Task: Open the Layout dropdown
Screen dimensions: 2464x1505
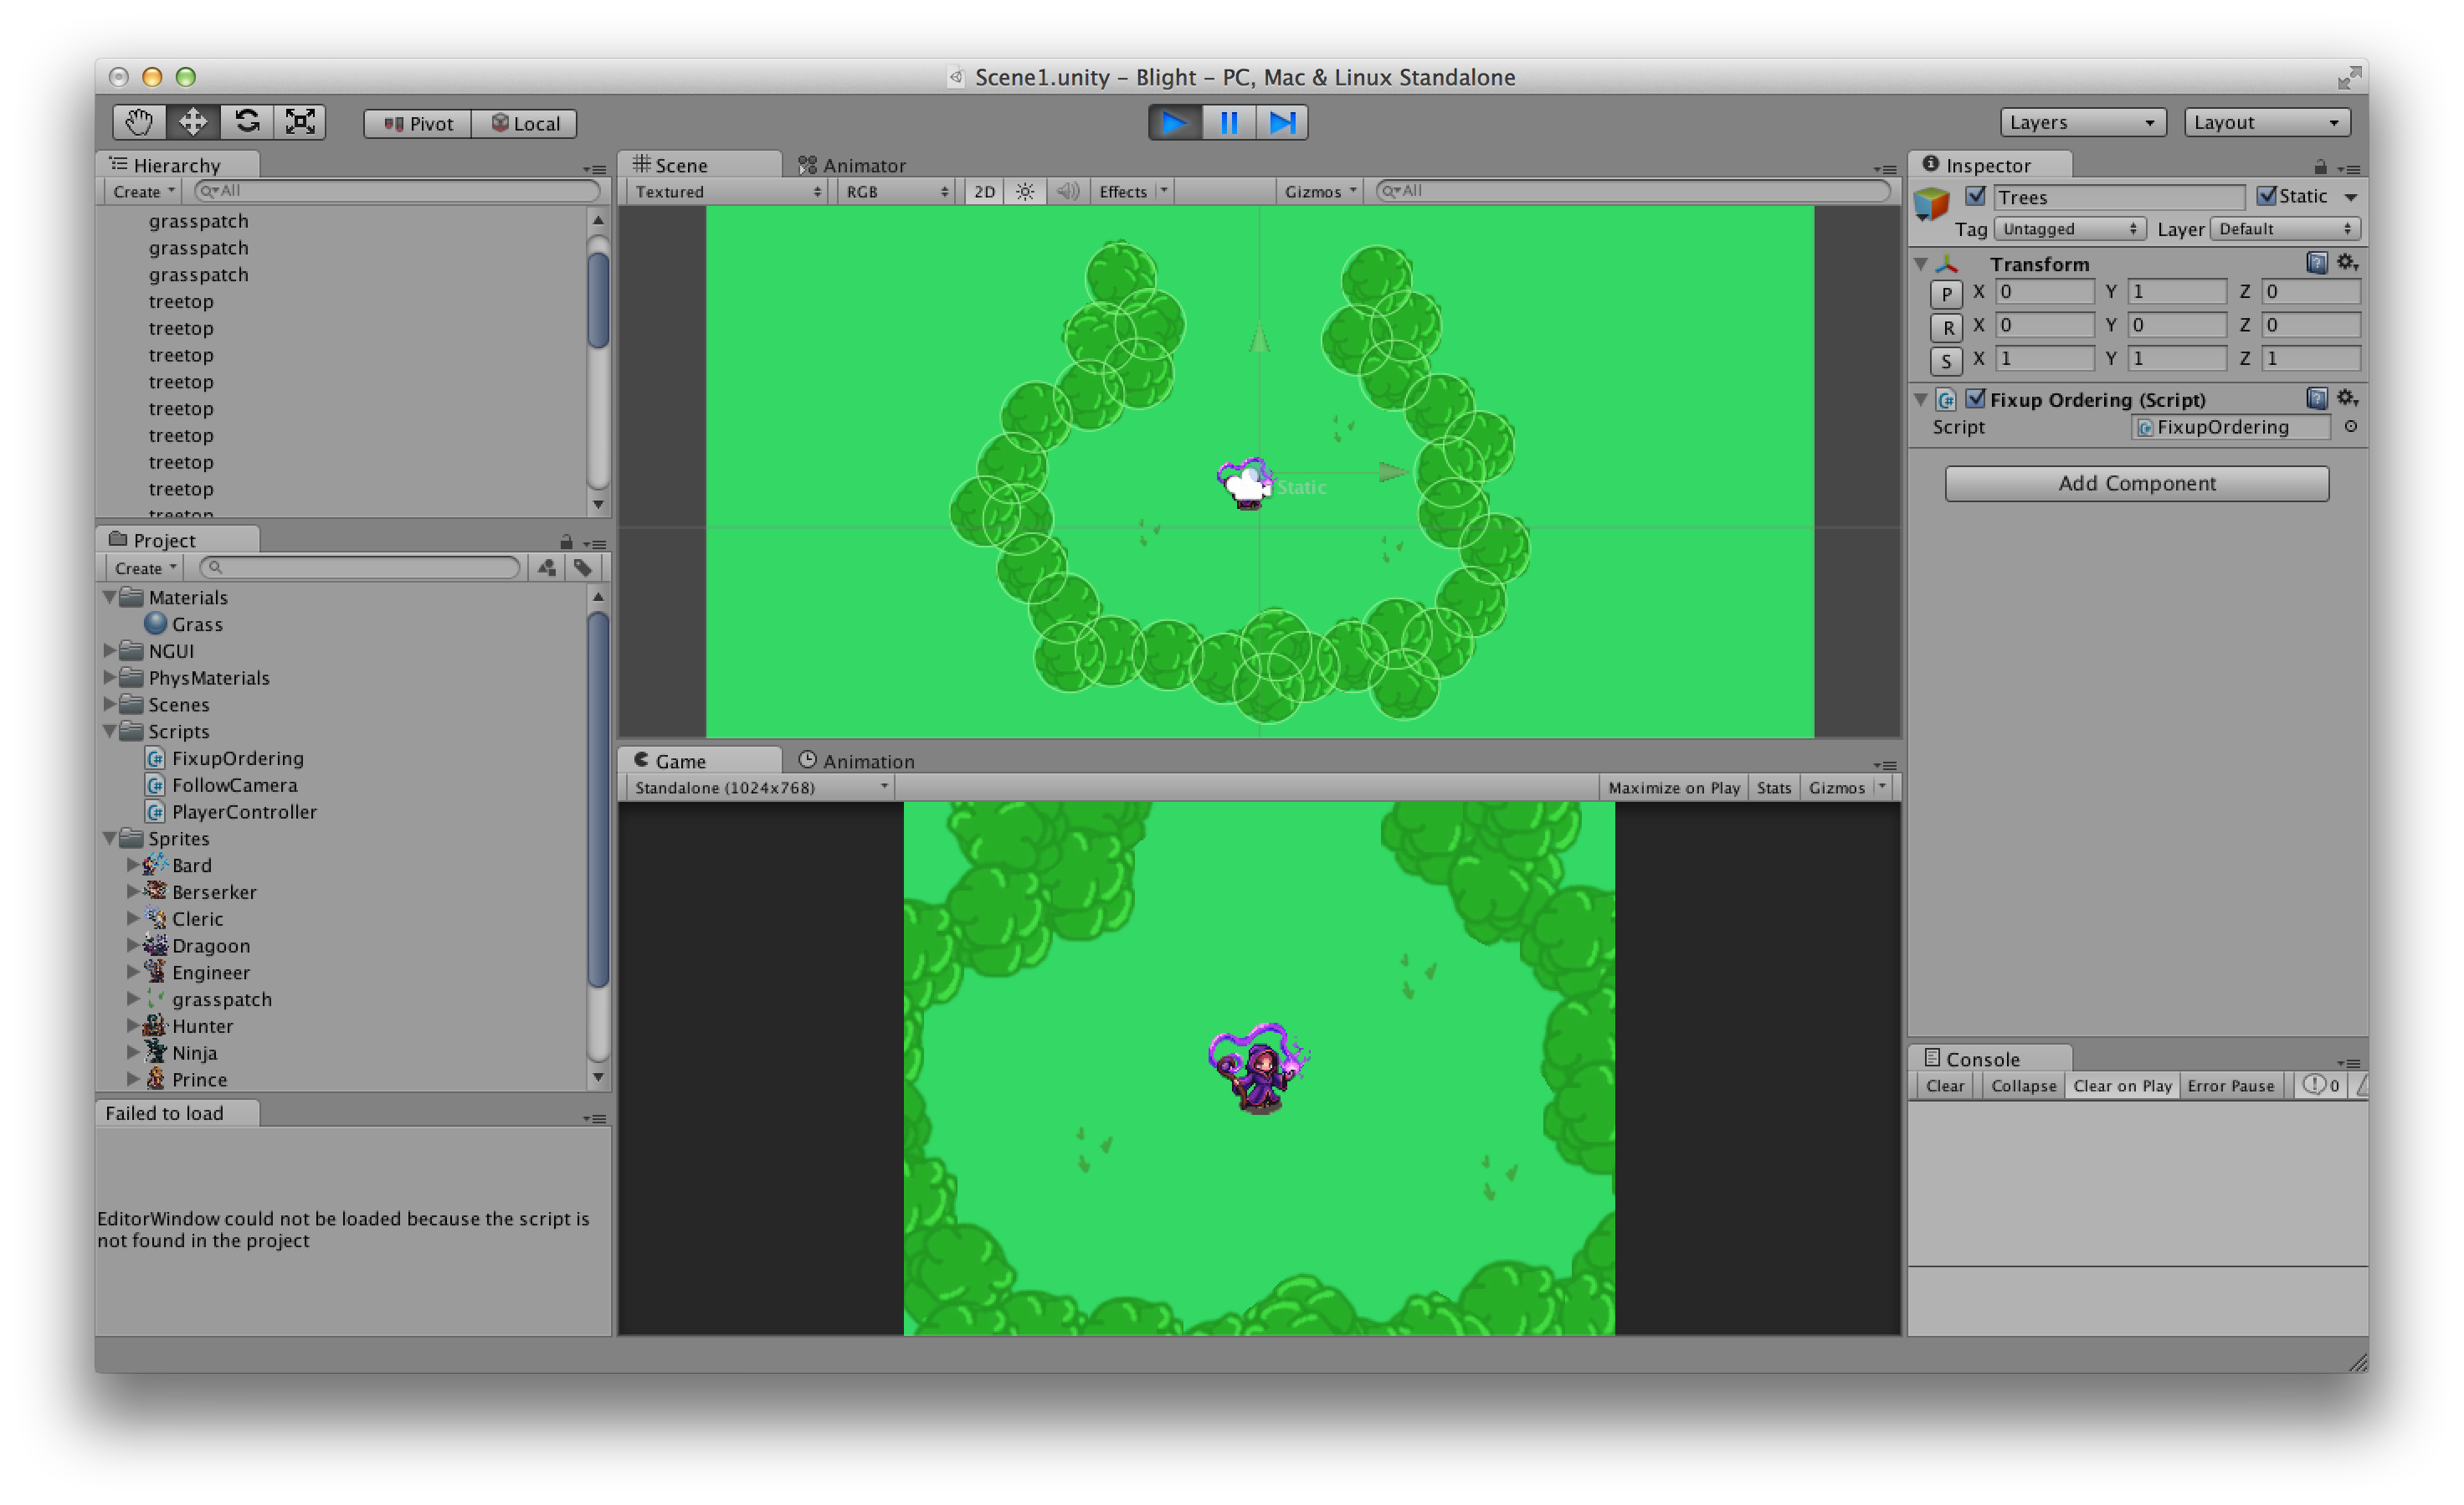Action: click(2267, 122)
